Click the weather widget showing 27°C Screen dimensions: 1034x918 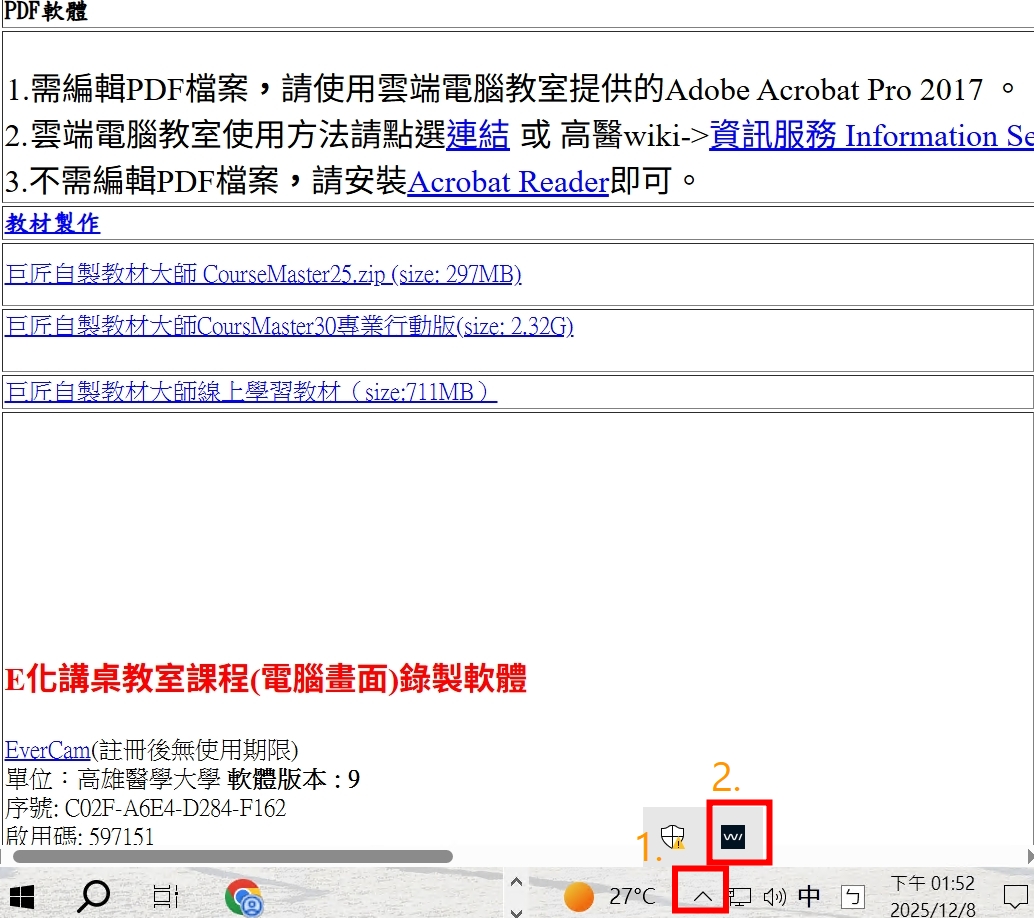pos(610,896)
